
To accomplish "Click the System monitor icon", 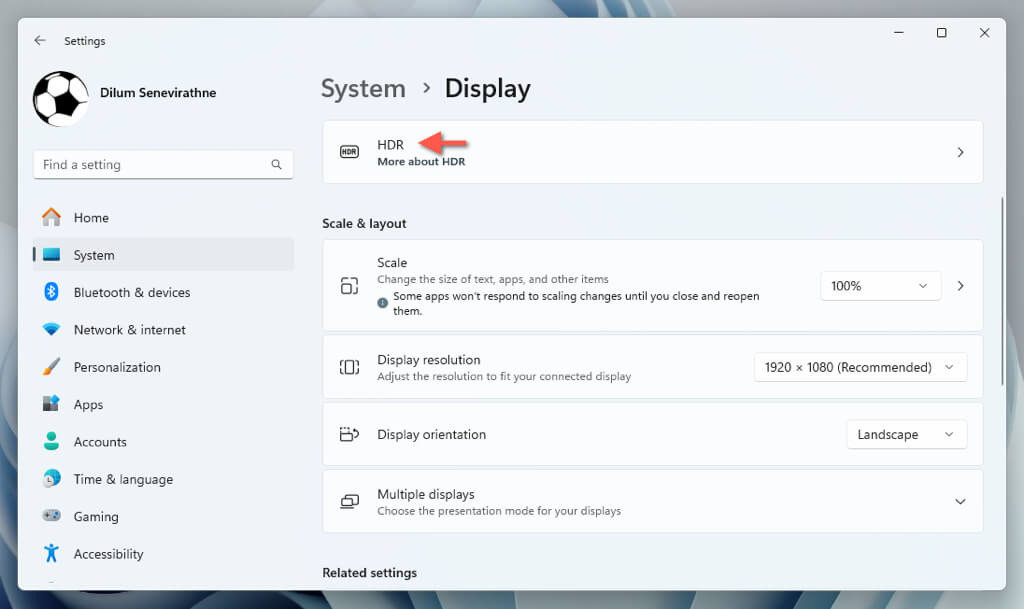I will [52, 255].
